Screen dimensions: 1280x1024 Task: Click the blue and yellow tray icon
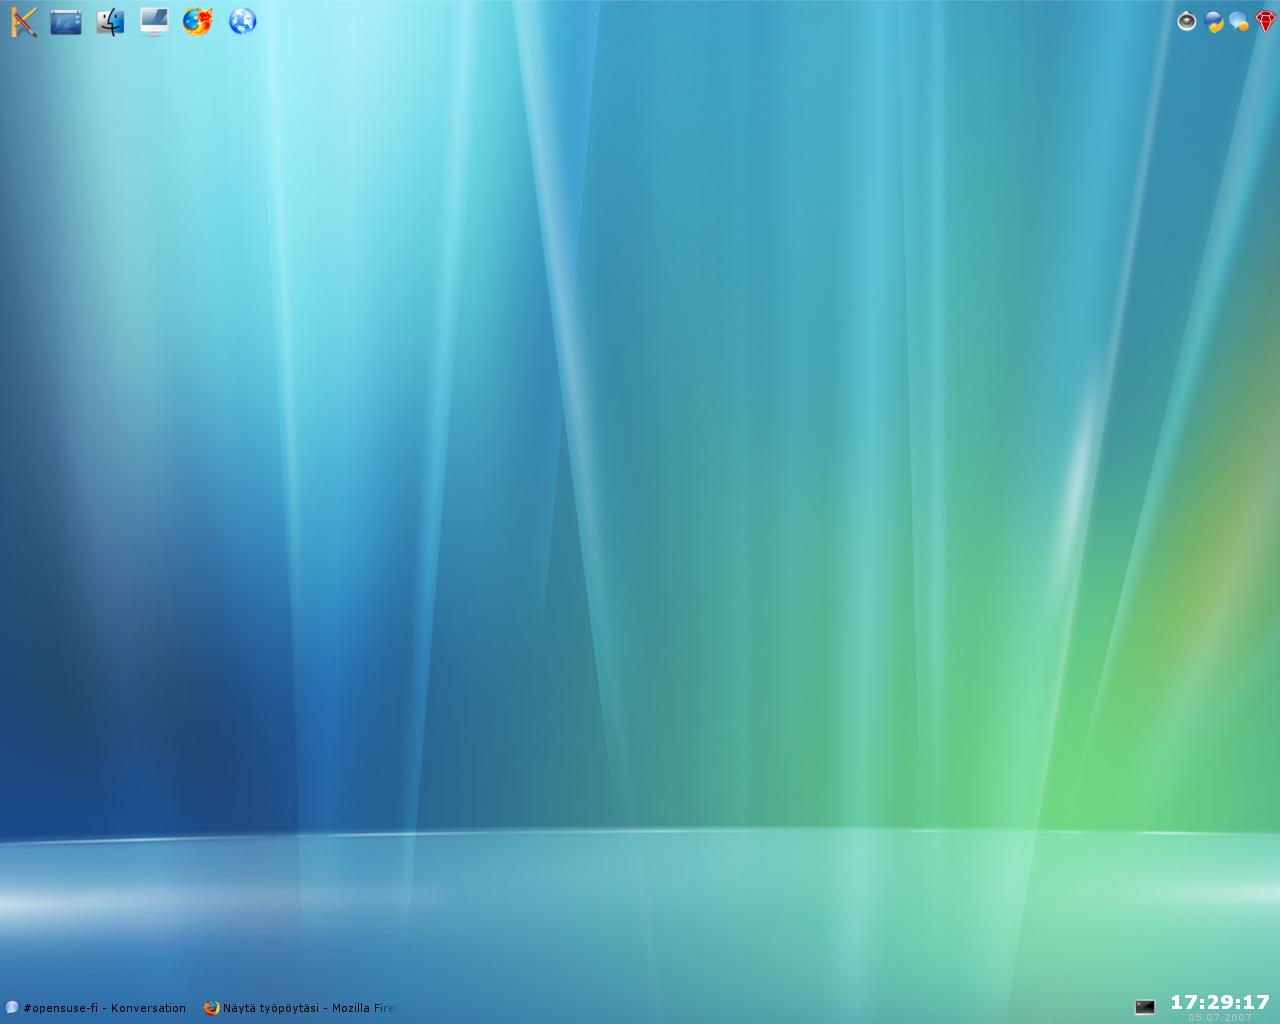(1213, 21)
